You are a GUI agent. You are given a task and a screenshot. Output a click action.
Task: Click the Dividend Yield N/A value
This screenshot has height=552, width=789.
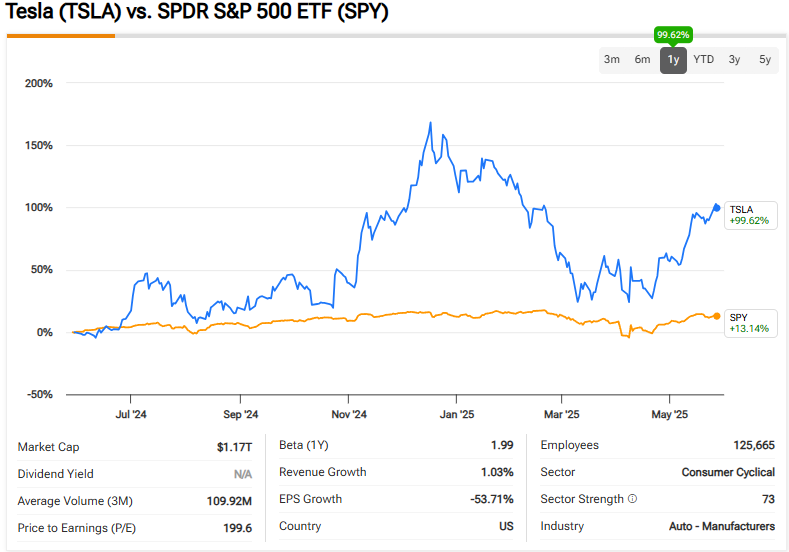pyautogui.click(x=243, y=474)
